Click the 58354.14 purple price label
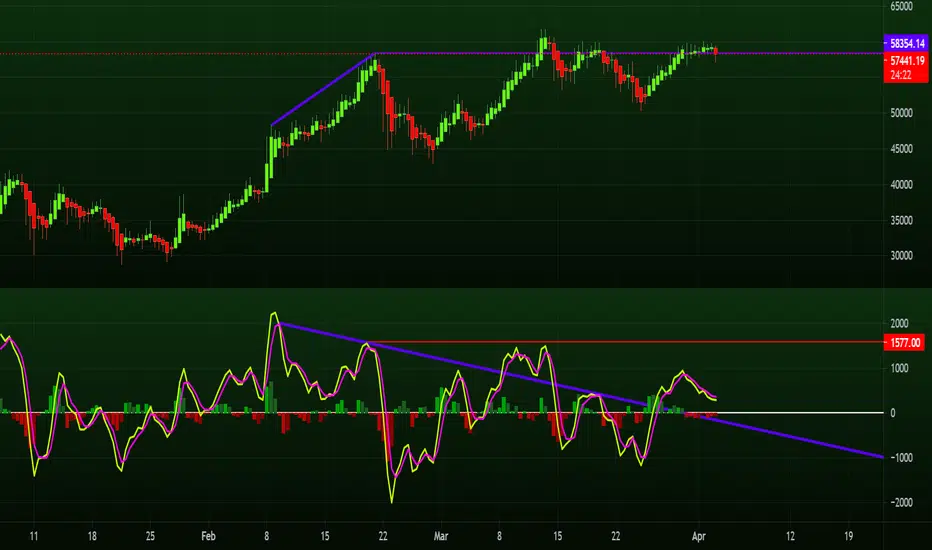 pos(906,43)
